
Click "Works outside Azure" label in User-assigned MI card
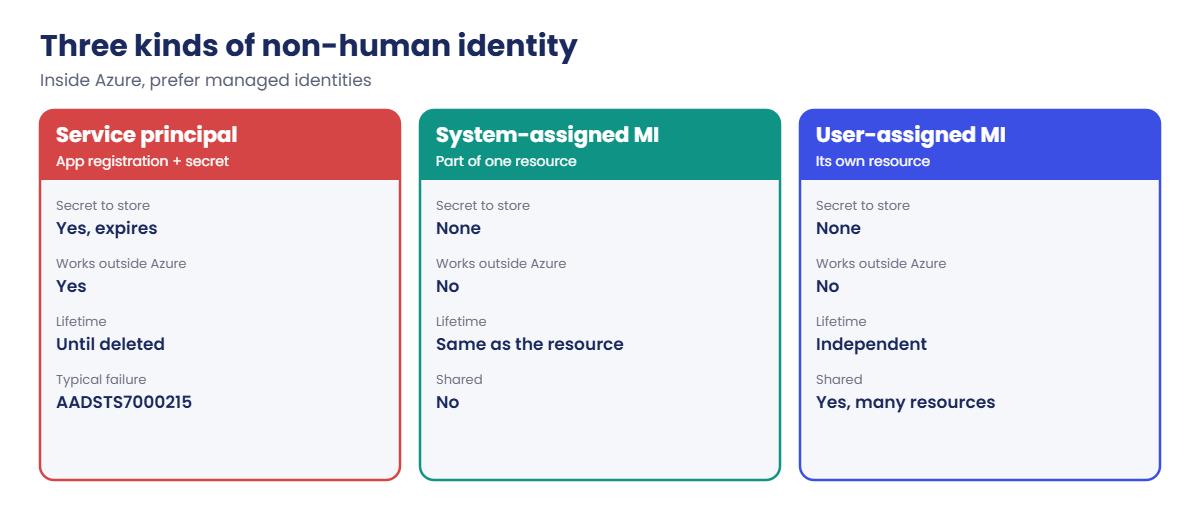(881, 264)
